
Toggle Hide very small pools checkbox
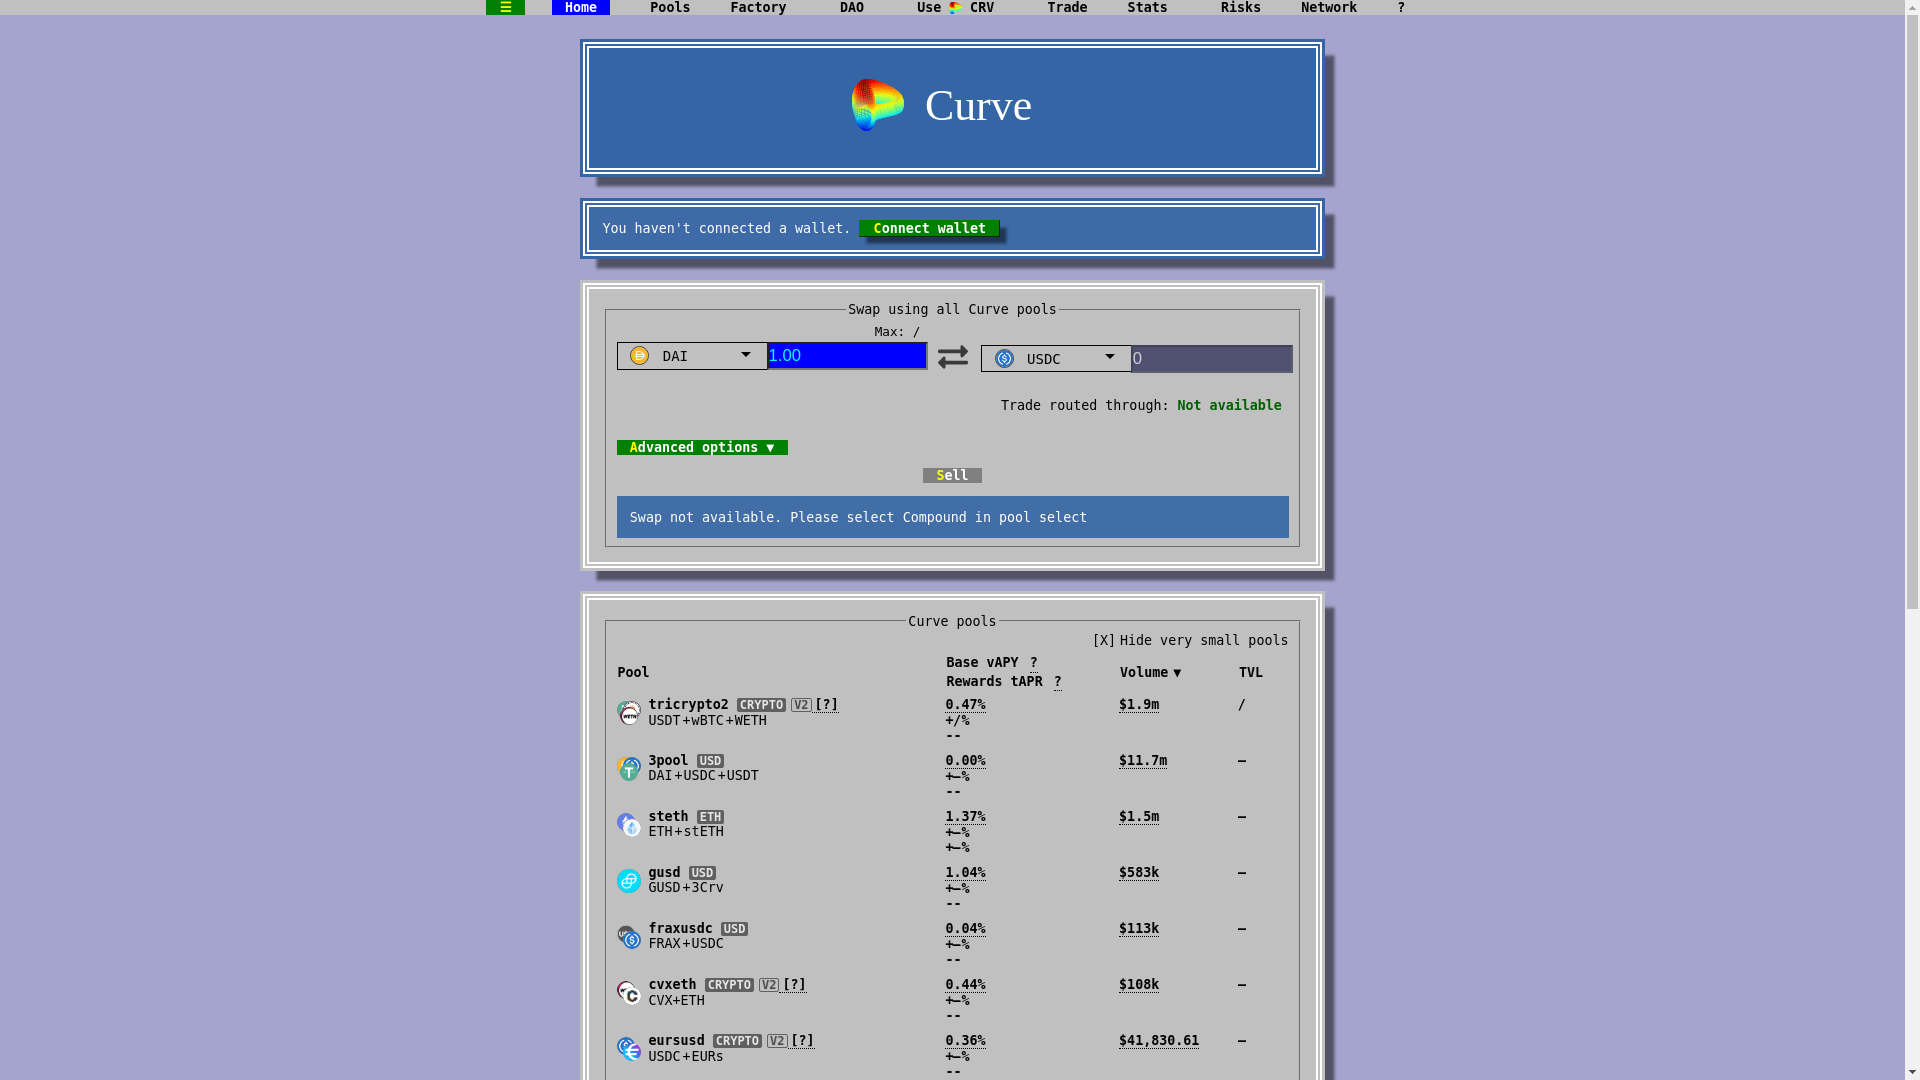(x=1103, y=640)
